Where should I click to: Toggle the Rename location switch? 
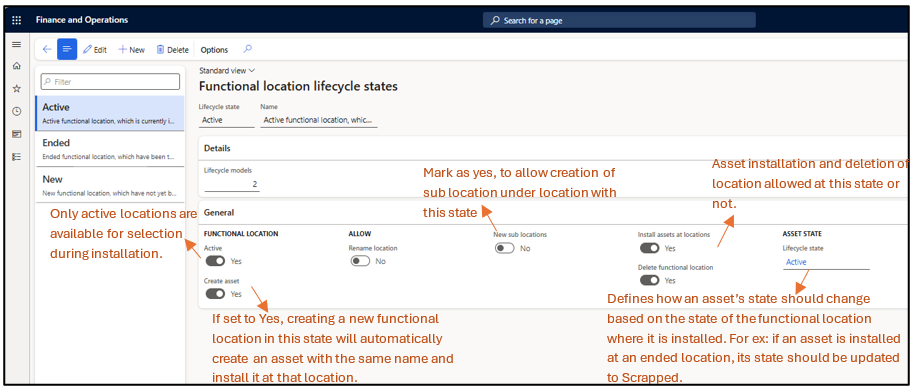click(x=360, y=261)
